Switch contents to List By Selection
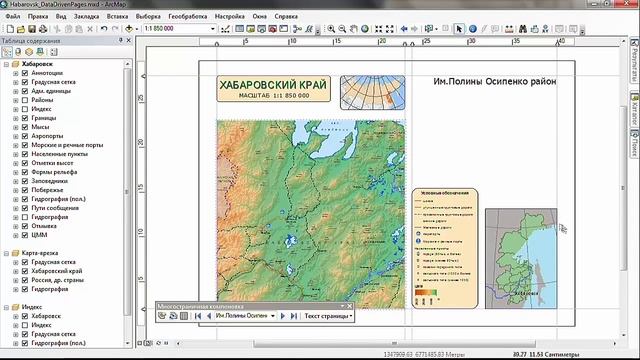Image resolution: width=640 pixels, height=360 pixels. pos(40,52)
